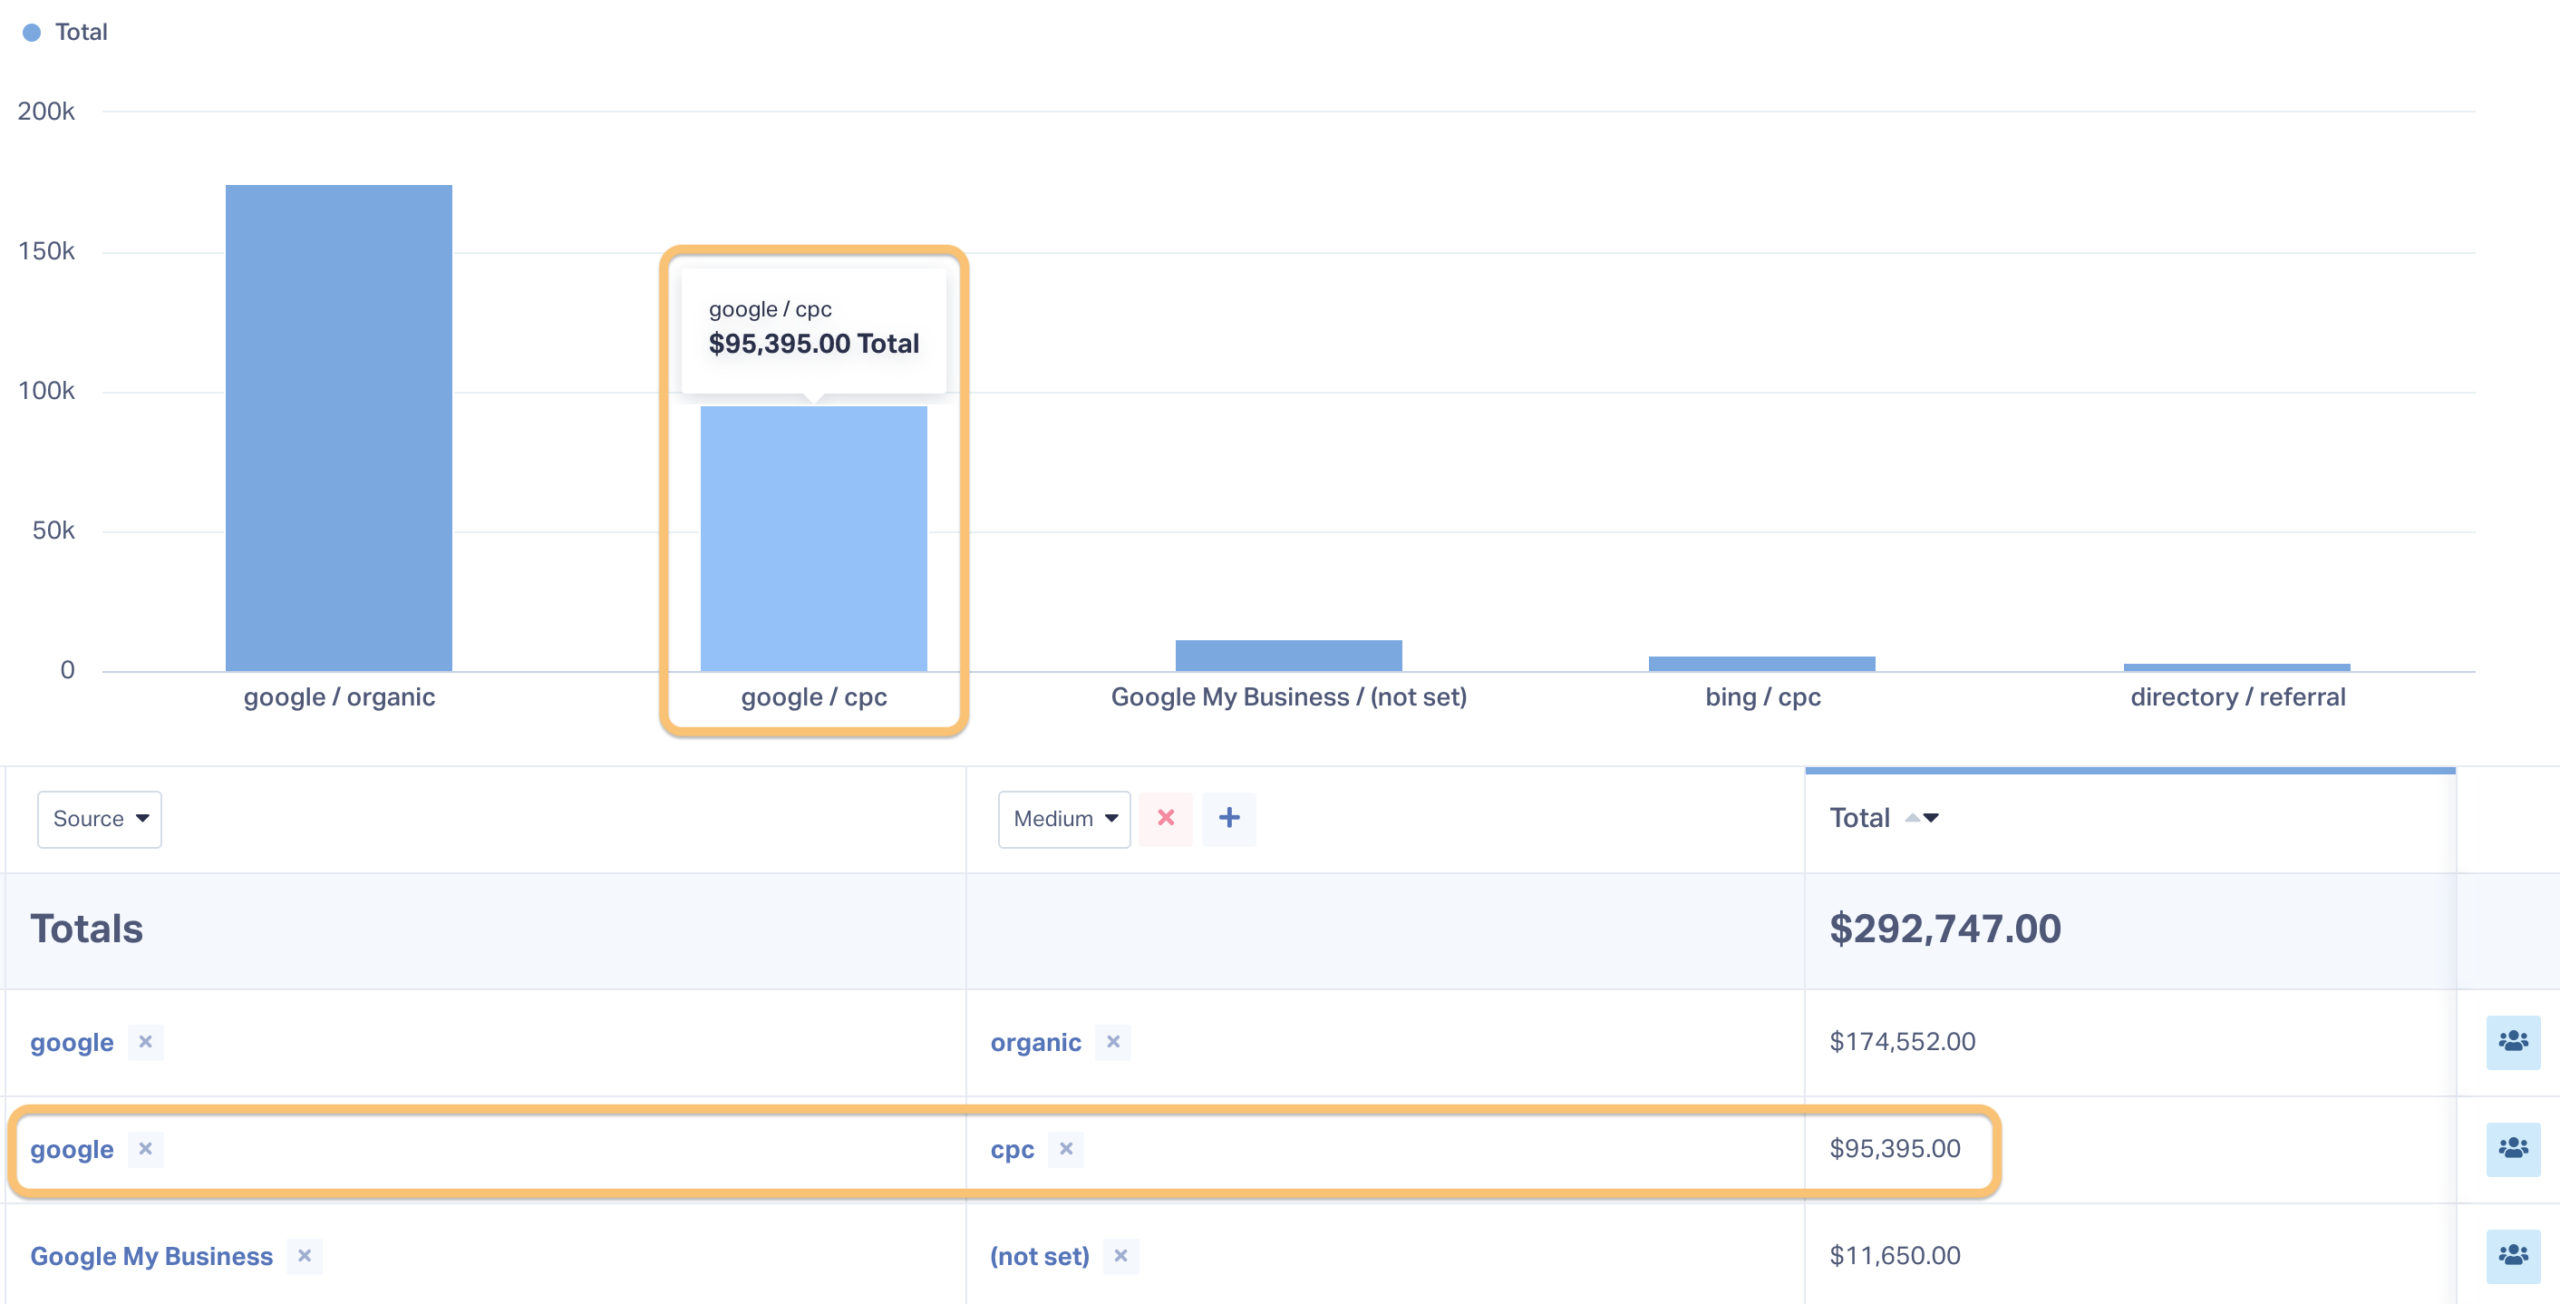Image resolution: width=2560 pixels, height=1304 pixels.
Task: Open the organic medium link
Action: coord(1036,1042)
